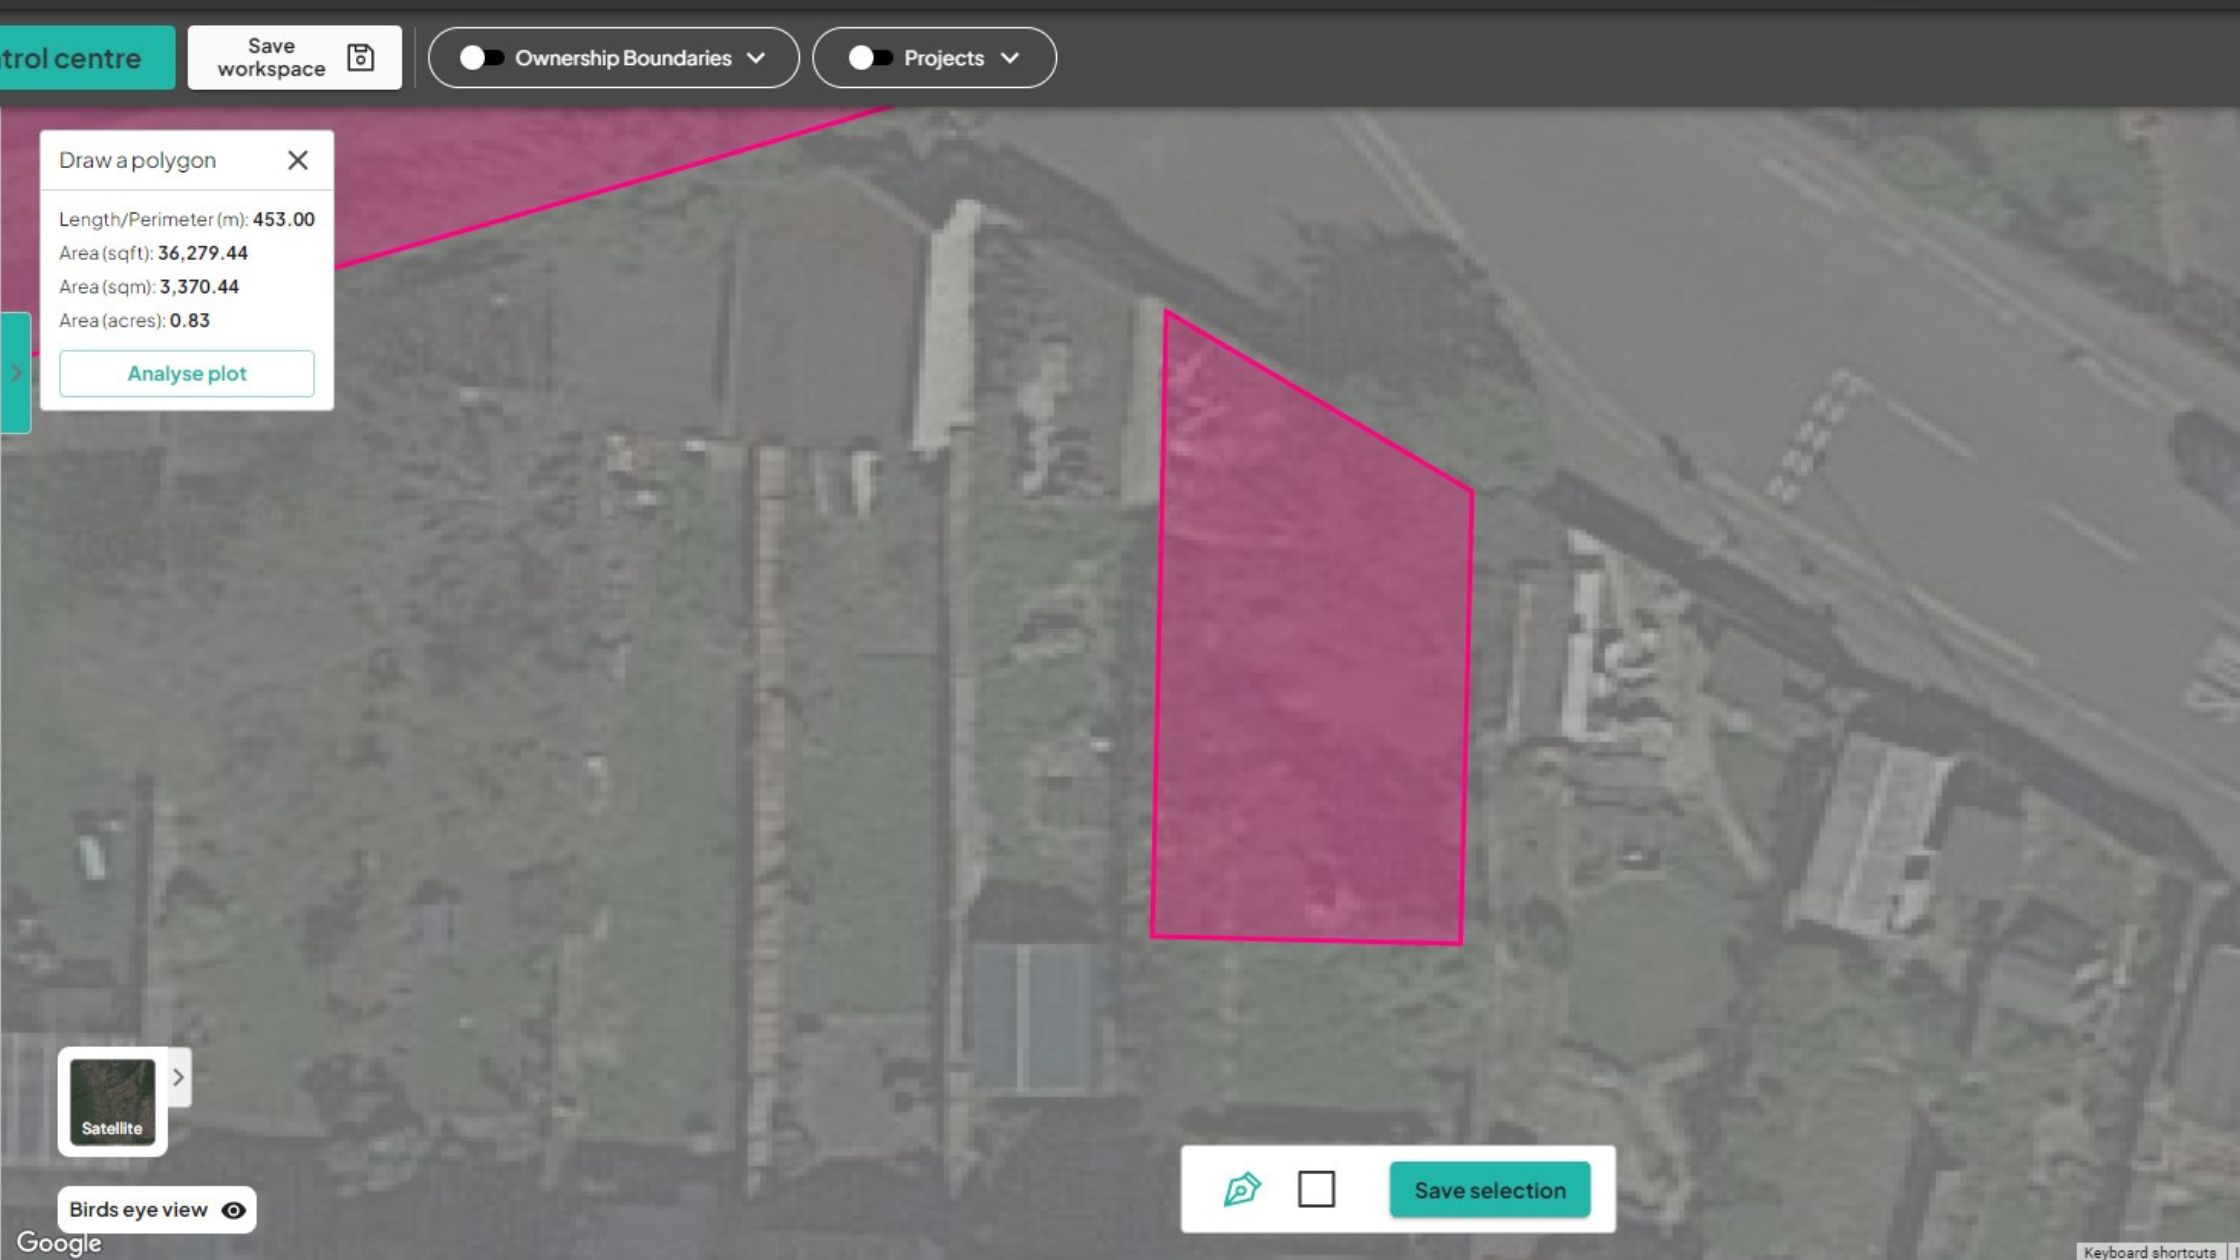Screen dimensions: 2240x1260
Task: Expand the collapsed left side panel
Action: click(14, 372)
